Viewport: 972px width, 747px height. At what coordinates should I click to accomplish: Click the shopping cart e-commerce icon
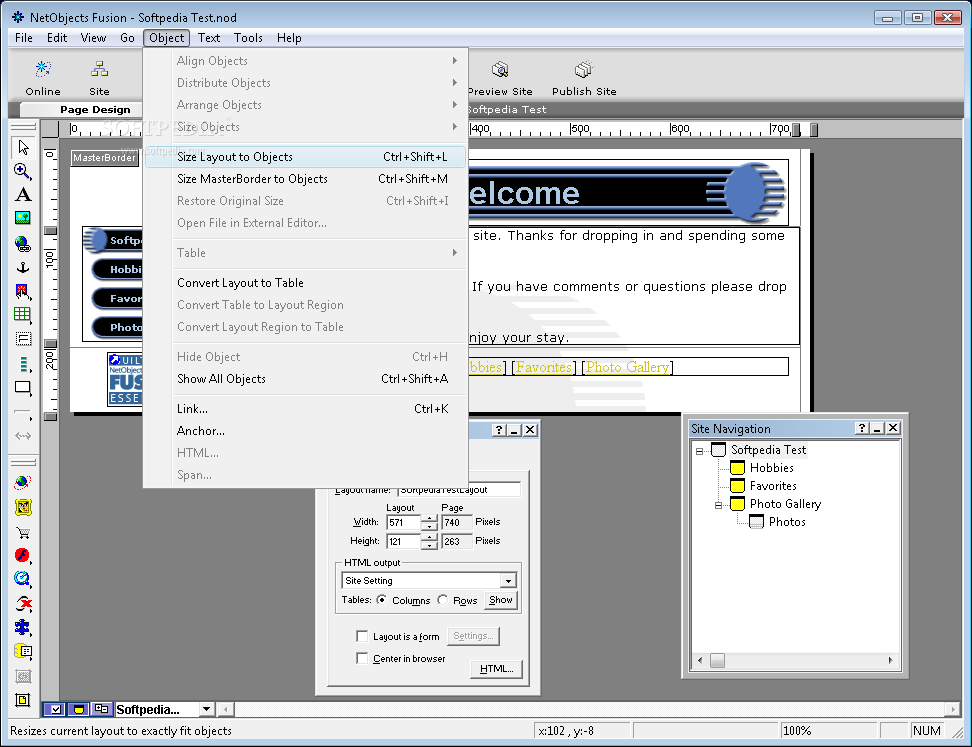tap(23, 532)
